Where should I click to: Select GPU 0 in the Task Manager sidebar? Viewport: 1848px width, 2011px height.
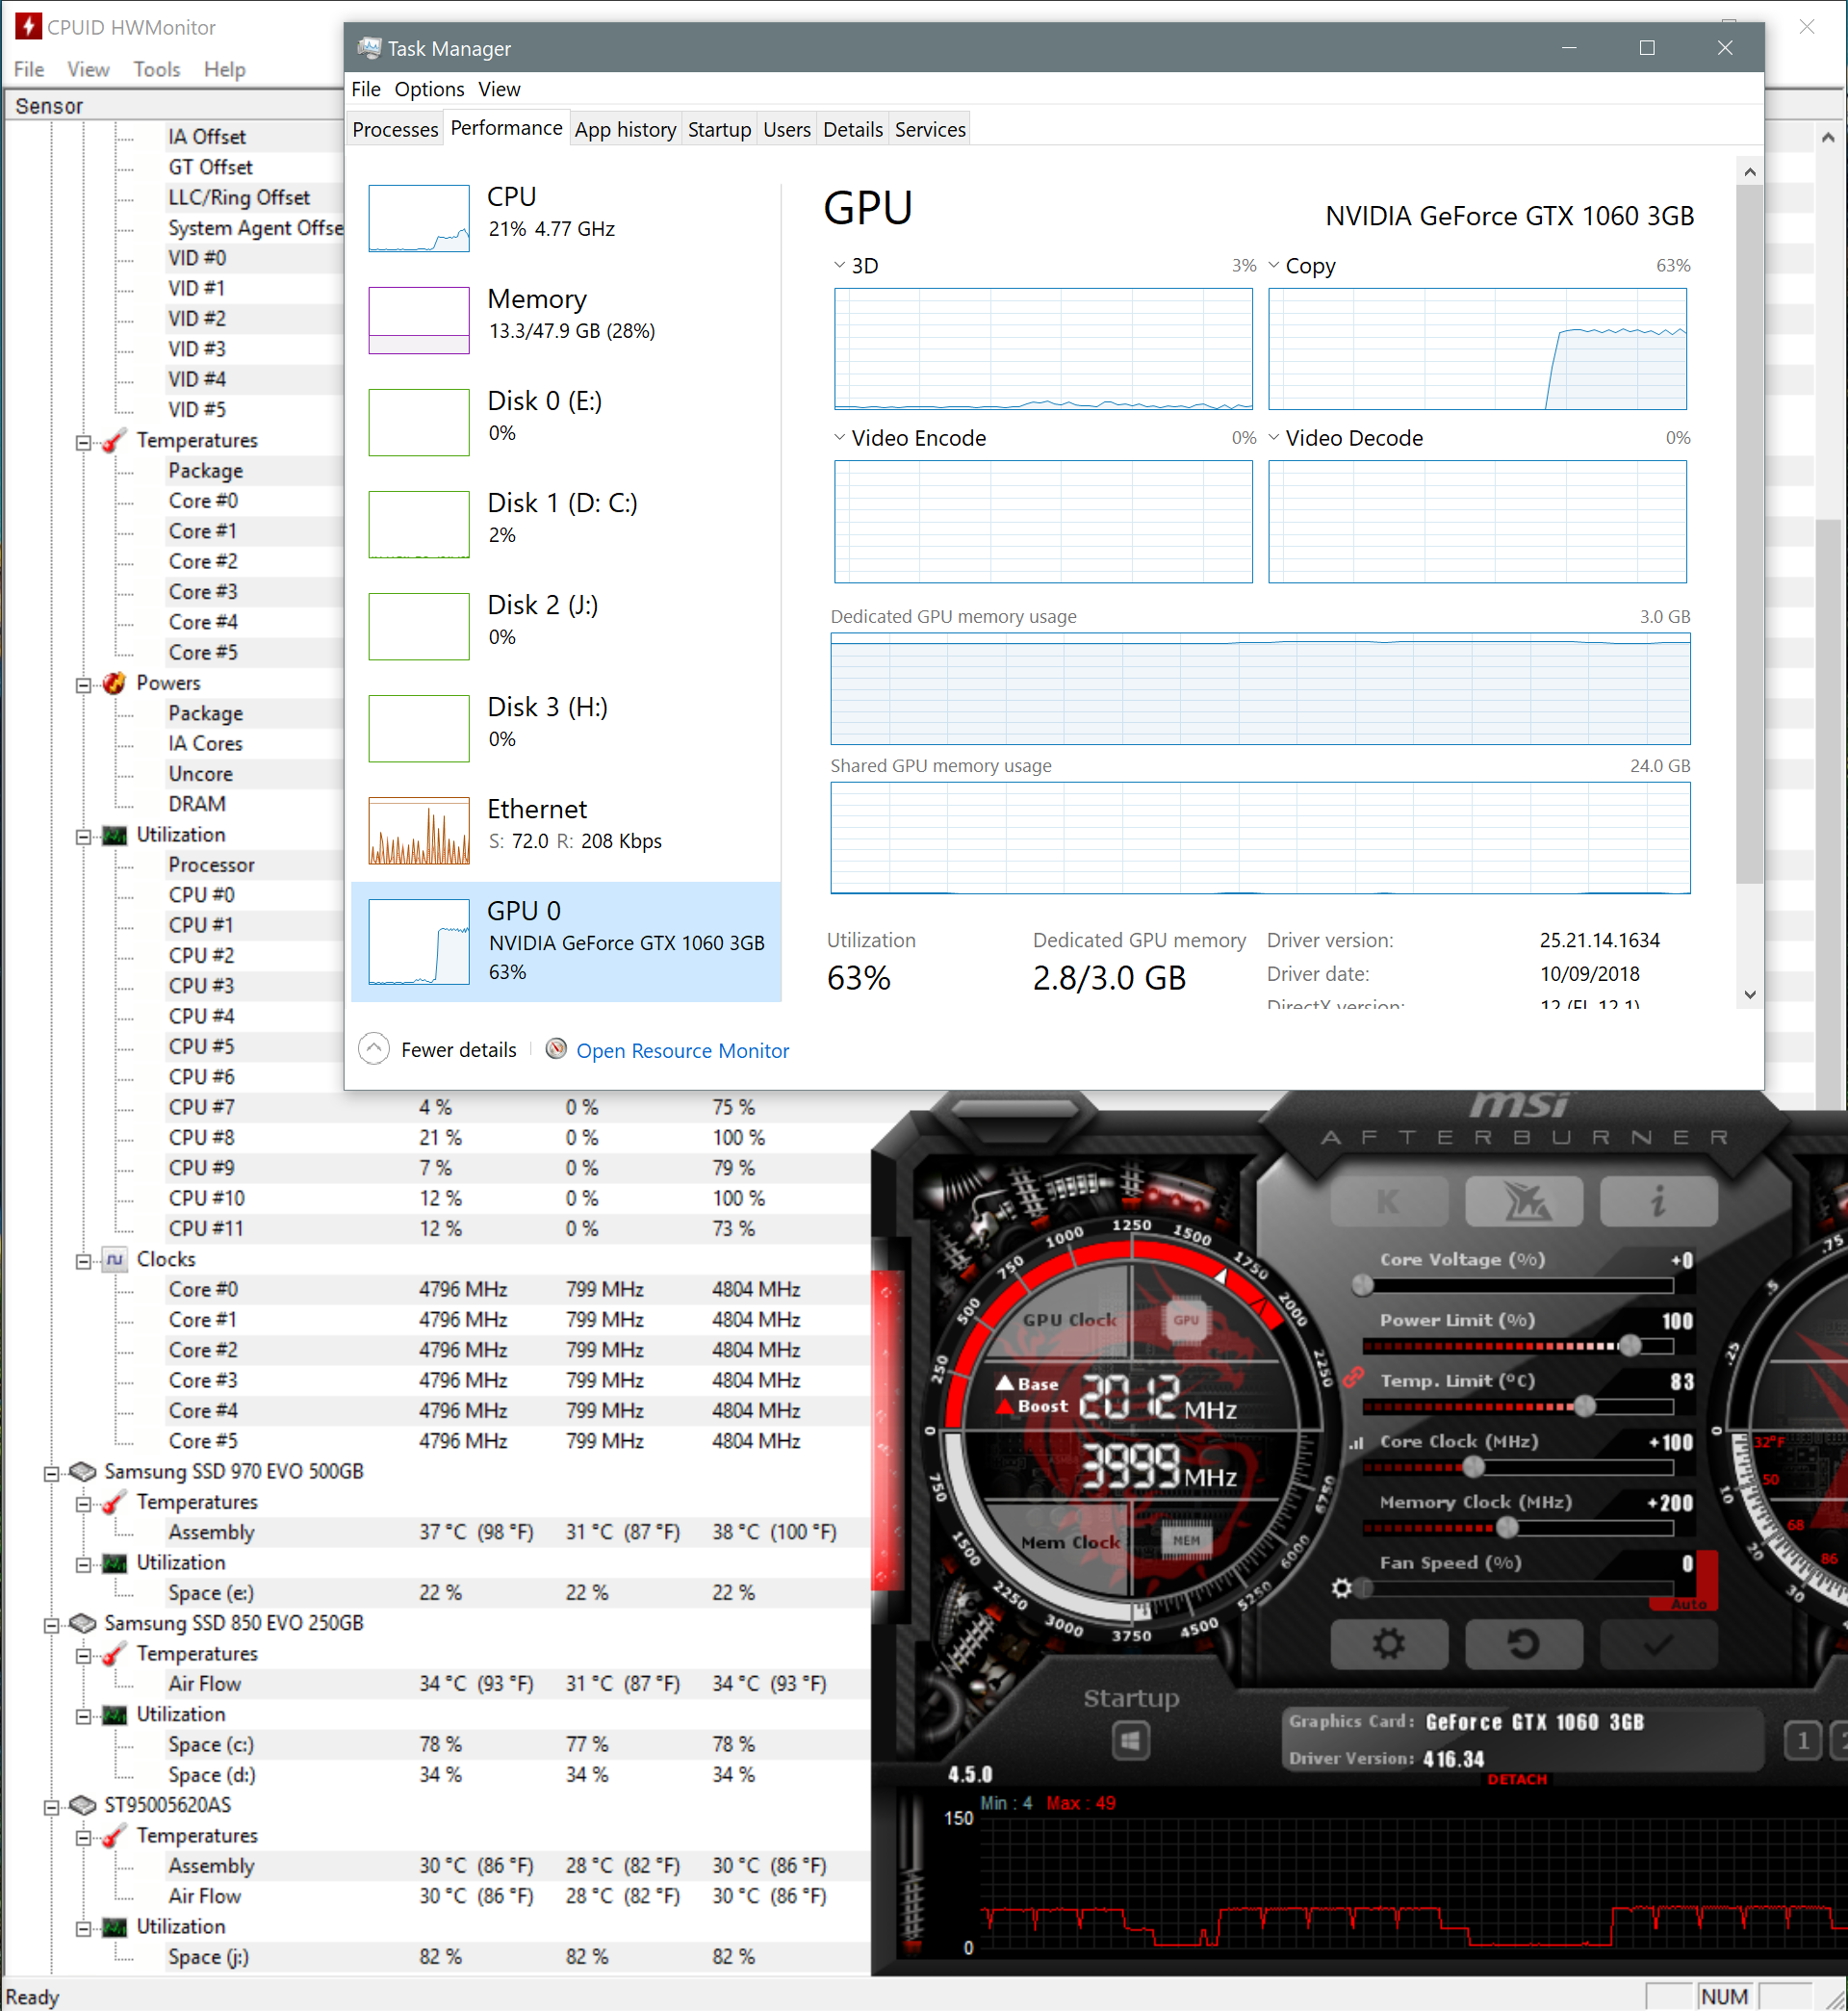tap(565, 940)
